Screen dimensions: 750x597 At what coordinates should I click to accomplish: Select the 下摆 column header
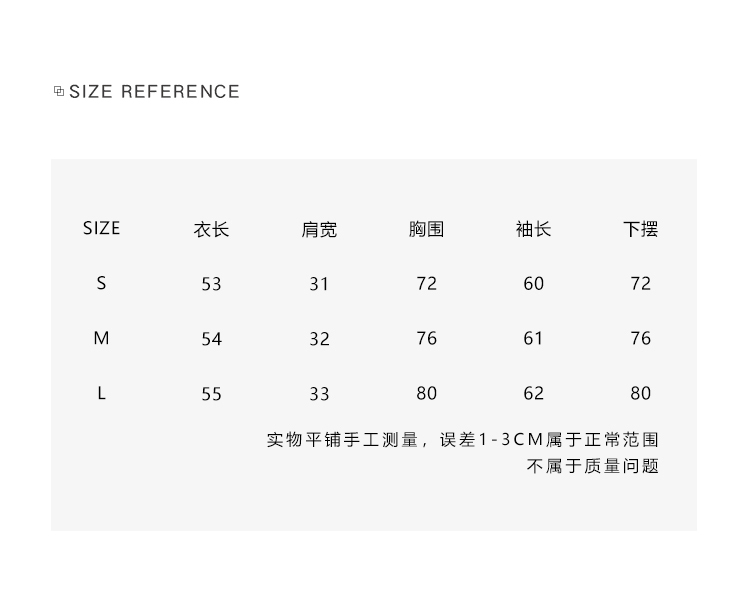(640, 229)
